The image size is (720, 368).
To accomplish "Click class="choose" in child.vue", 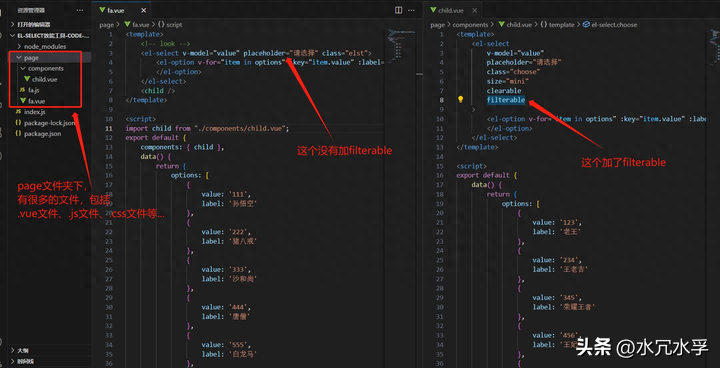I will [x=513, y=72].
